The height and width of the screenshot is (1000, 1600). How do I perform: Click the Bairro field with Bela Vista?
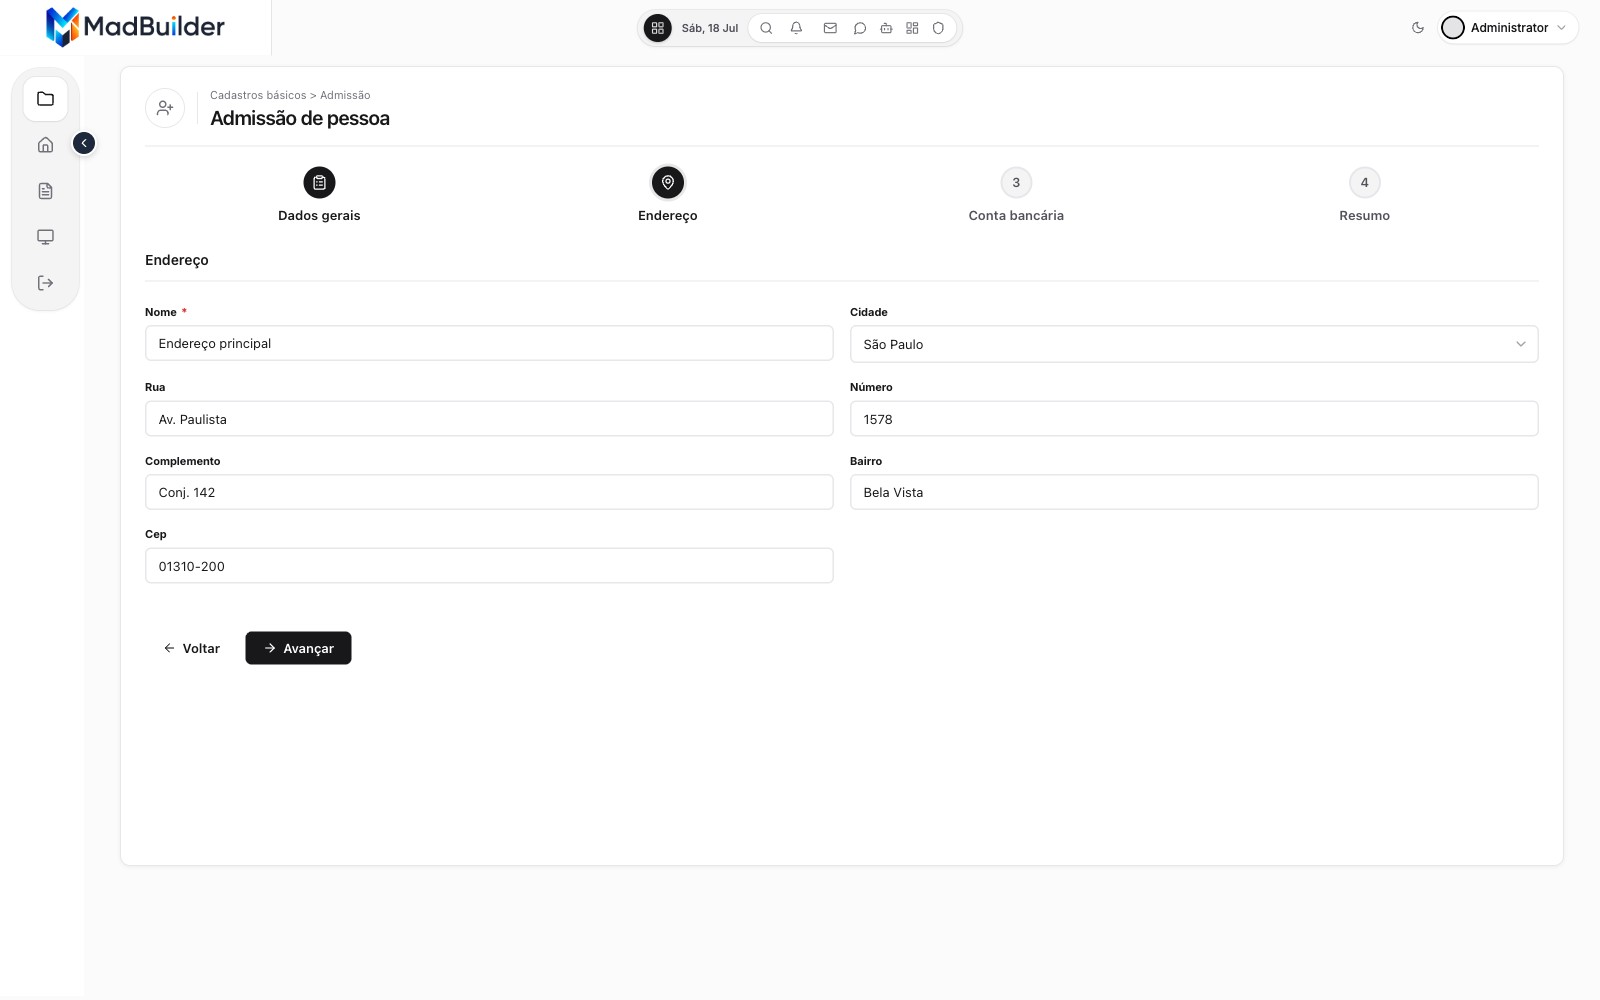[1194, 492]
